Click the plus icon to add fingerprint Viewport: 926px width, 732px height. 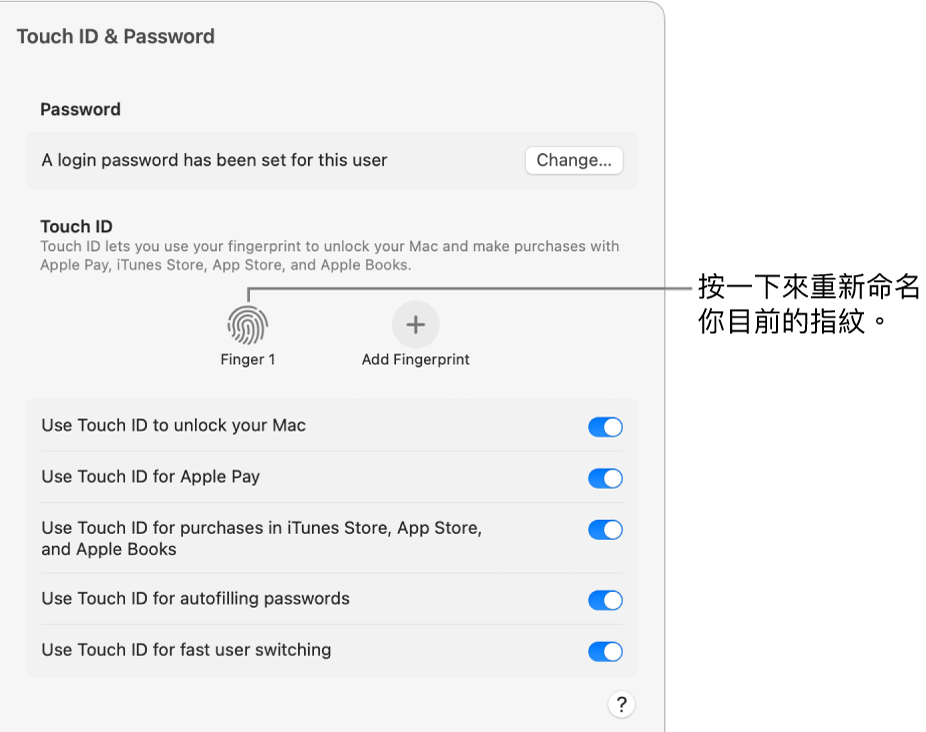[x=416, y=324]
